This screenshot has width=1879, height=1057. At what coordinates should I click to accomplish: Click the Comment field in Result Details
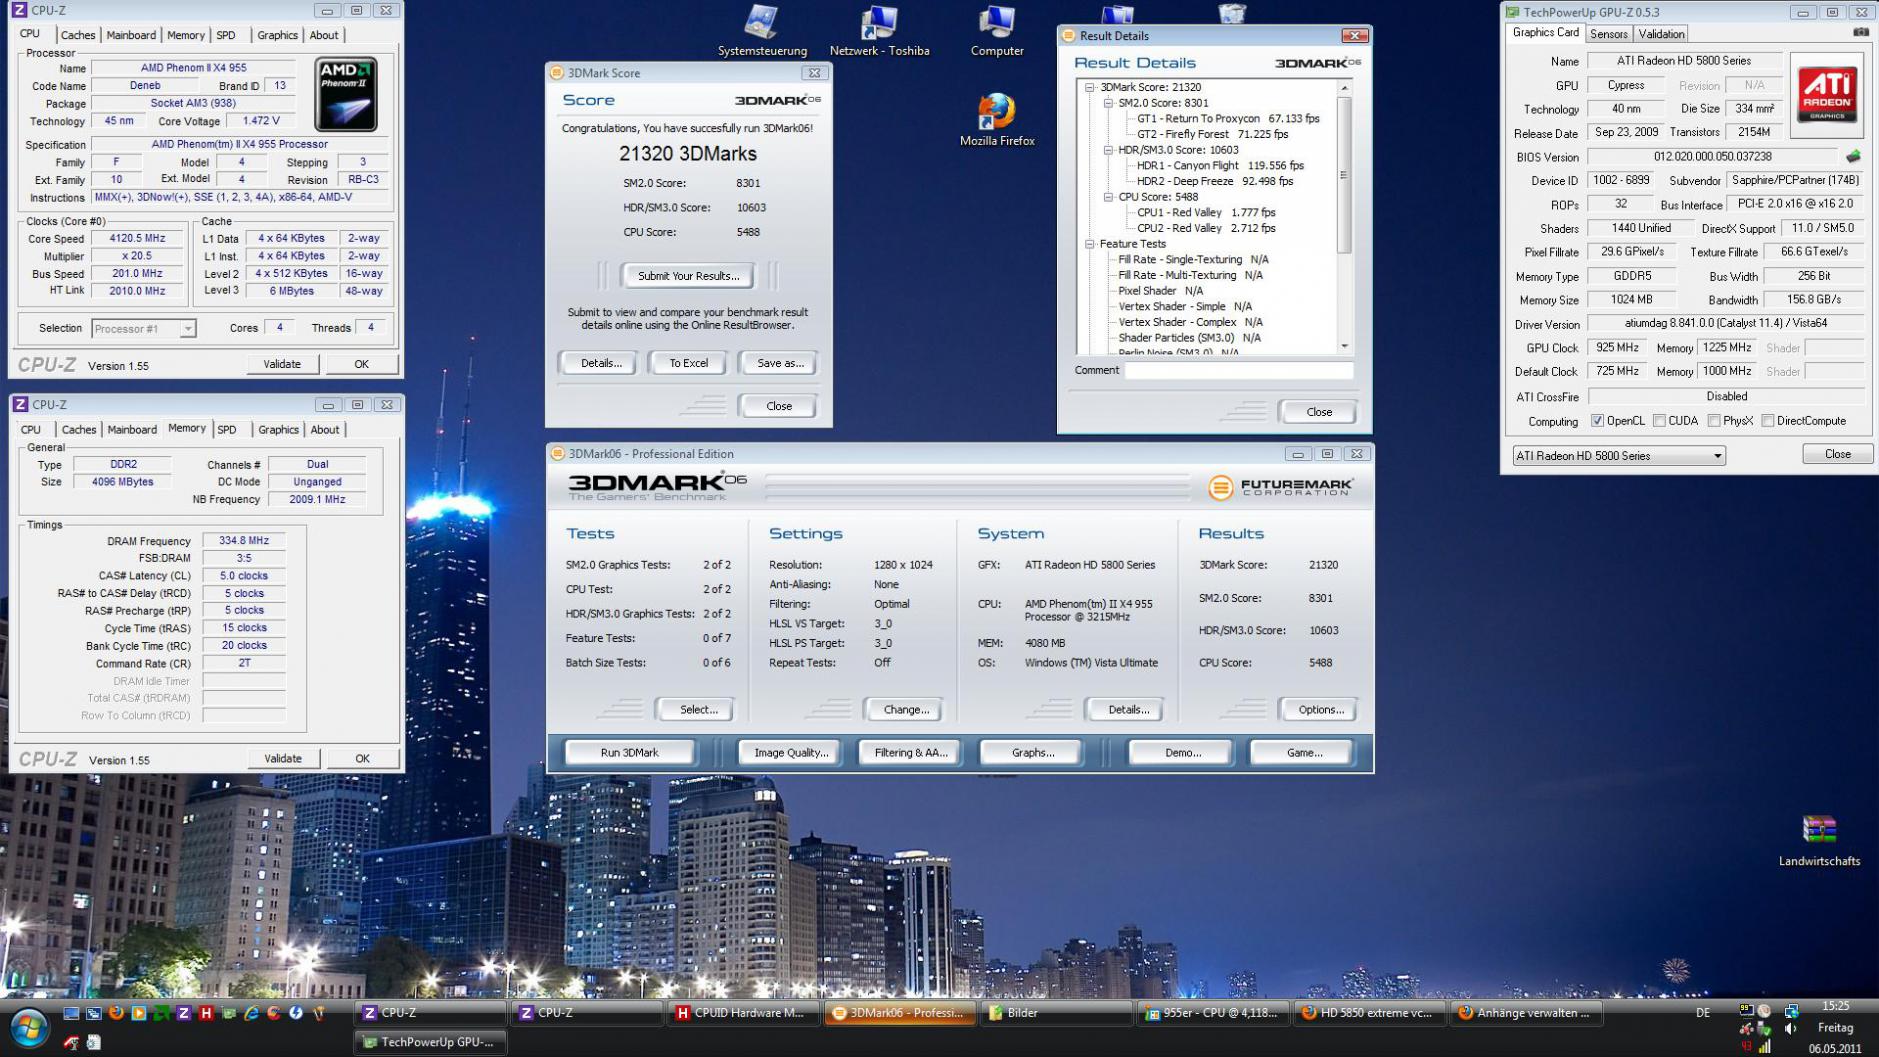pos(1238,371)
